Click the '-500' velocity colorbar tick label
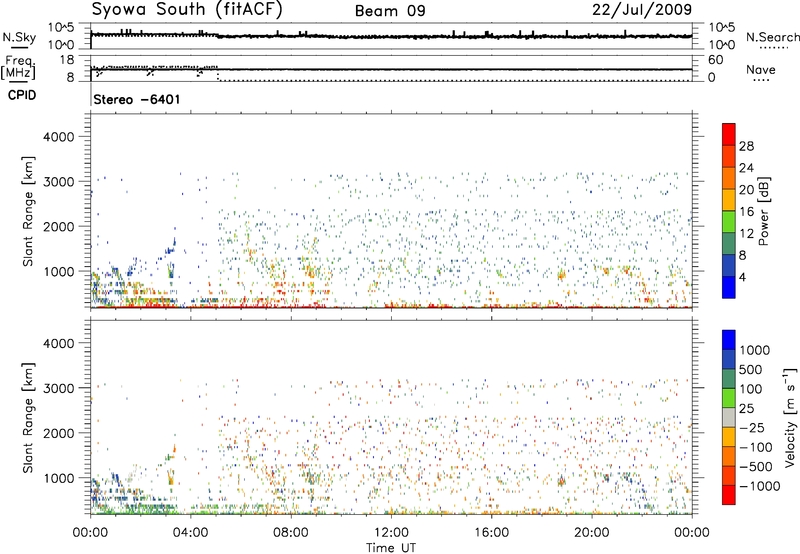 pyautogui.click(x=756, y=467)
